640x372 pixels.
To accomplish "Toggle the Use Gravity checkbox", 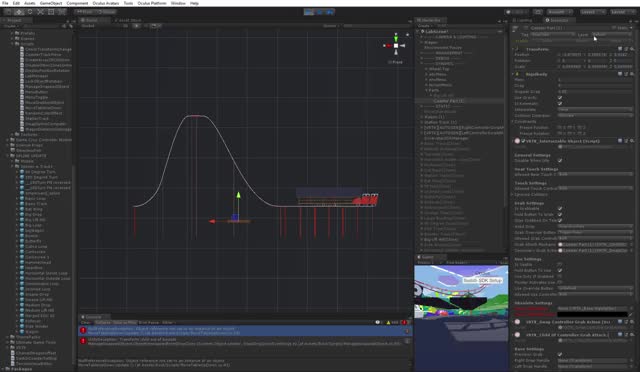I will (x=560, y=98).
